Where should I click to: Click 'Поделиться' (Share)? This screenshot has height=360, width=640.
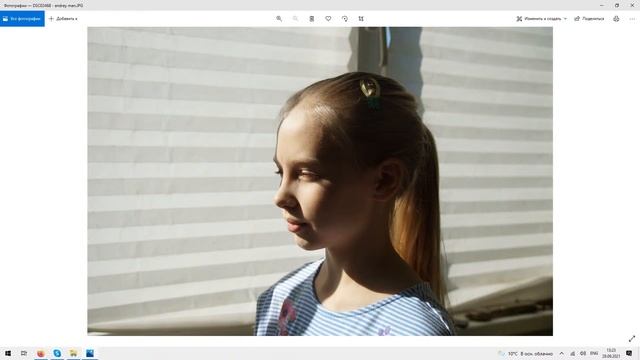coord(589,19)
